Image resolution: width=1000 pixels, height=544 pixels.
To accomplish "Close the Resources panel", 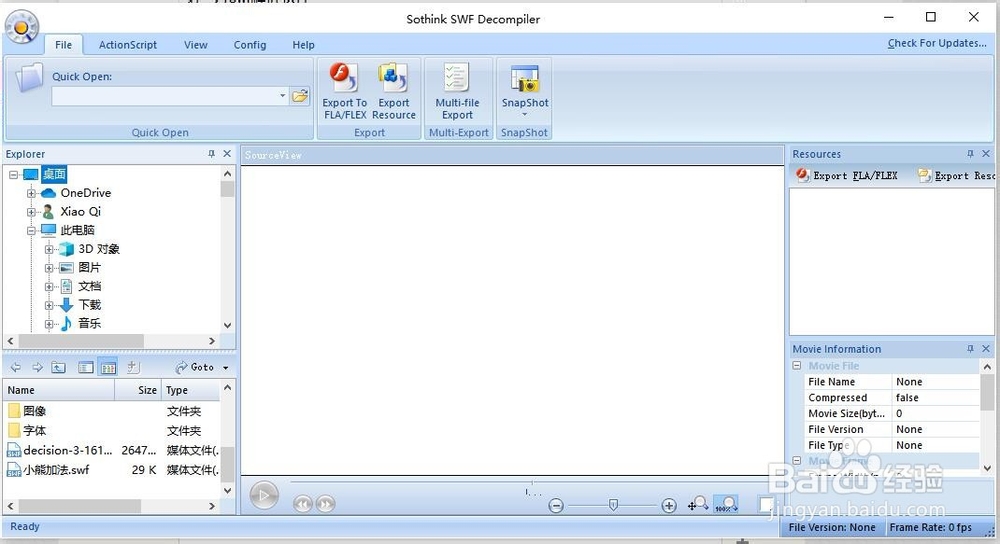I will 986,154.
